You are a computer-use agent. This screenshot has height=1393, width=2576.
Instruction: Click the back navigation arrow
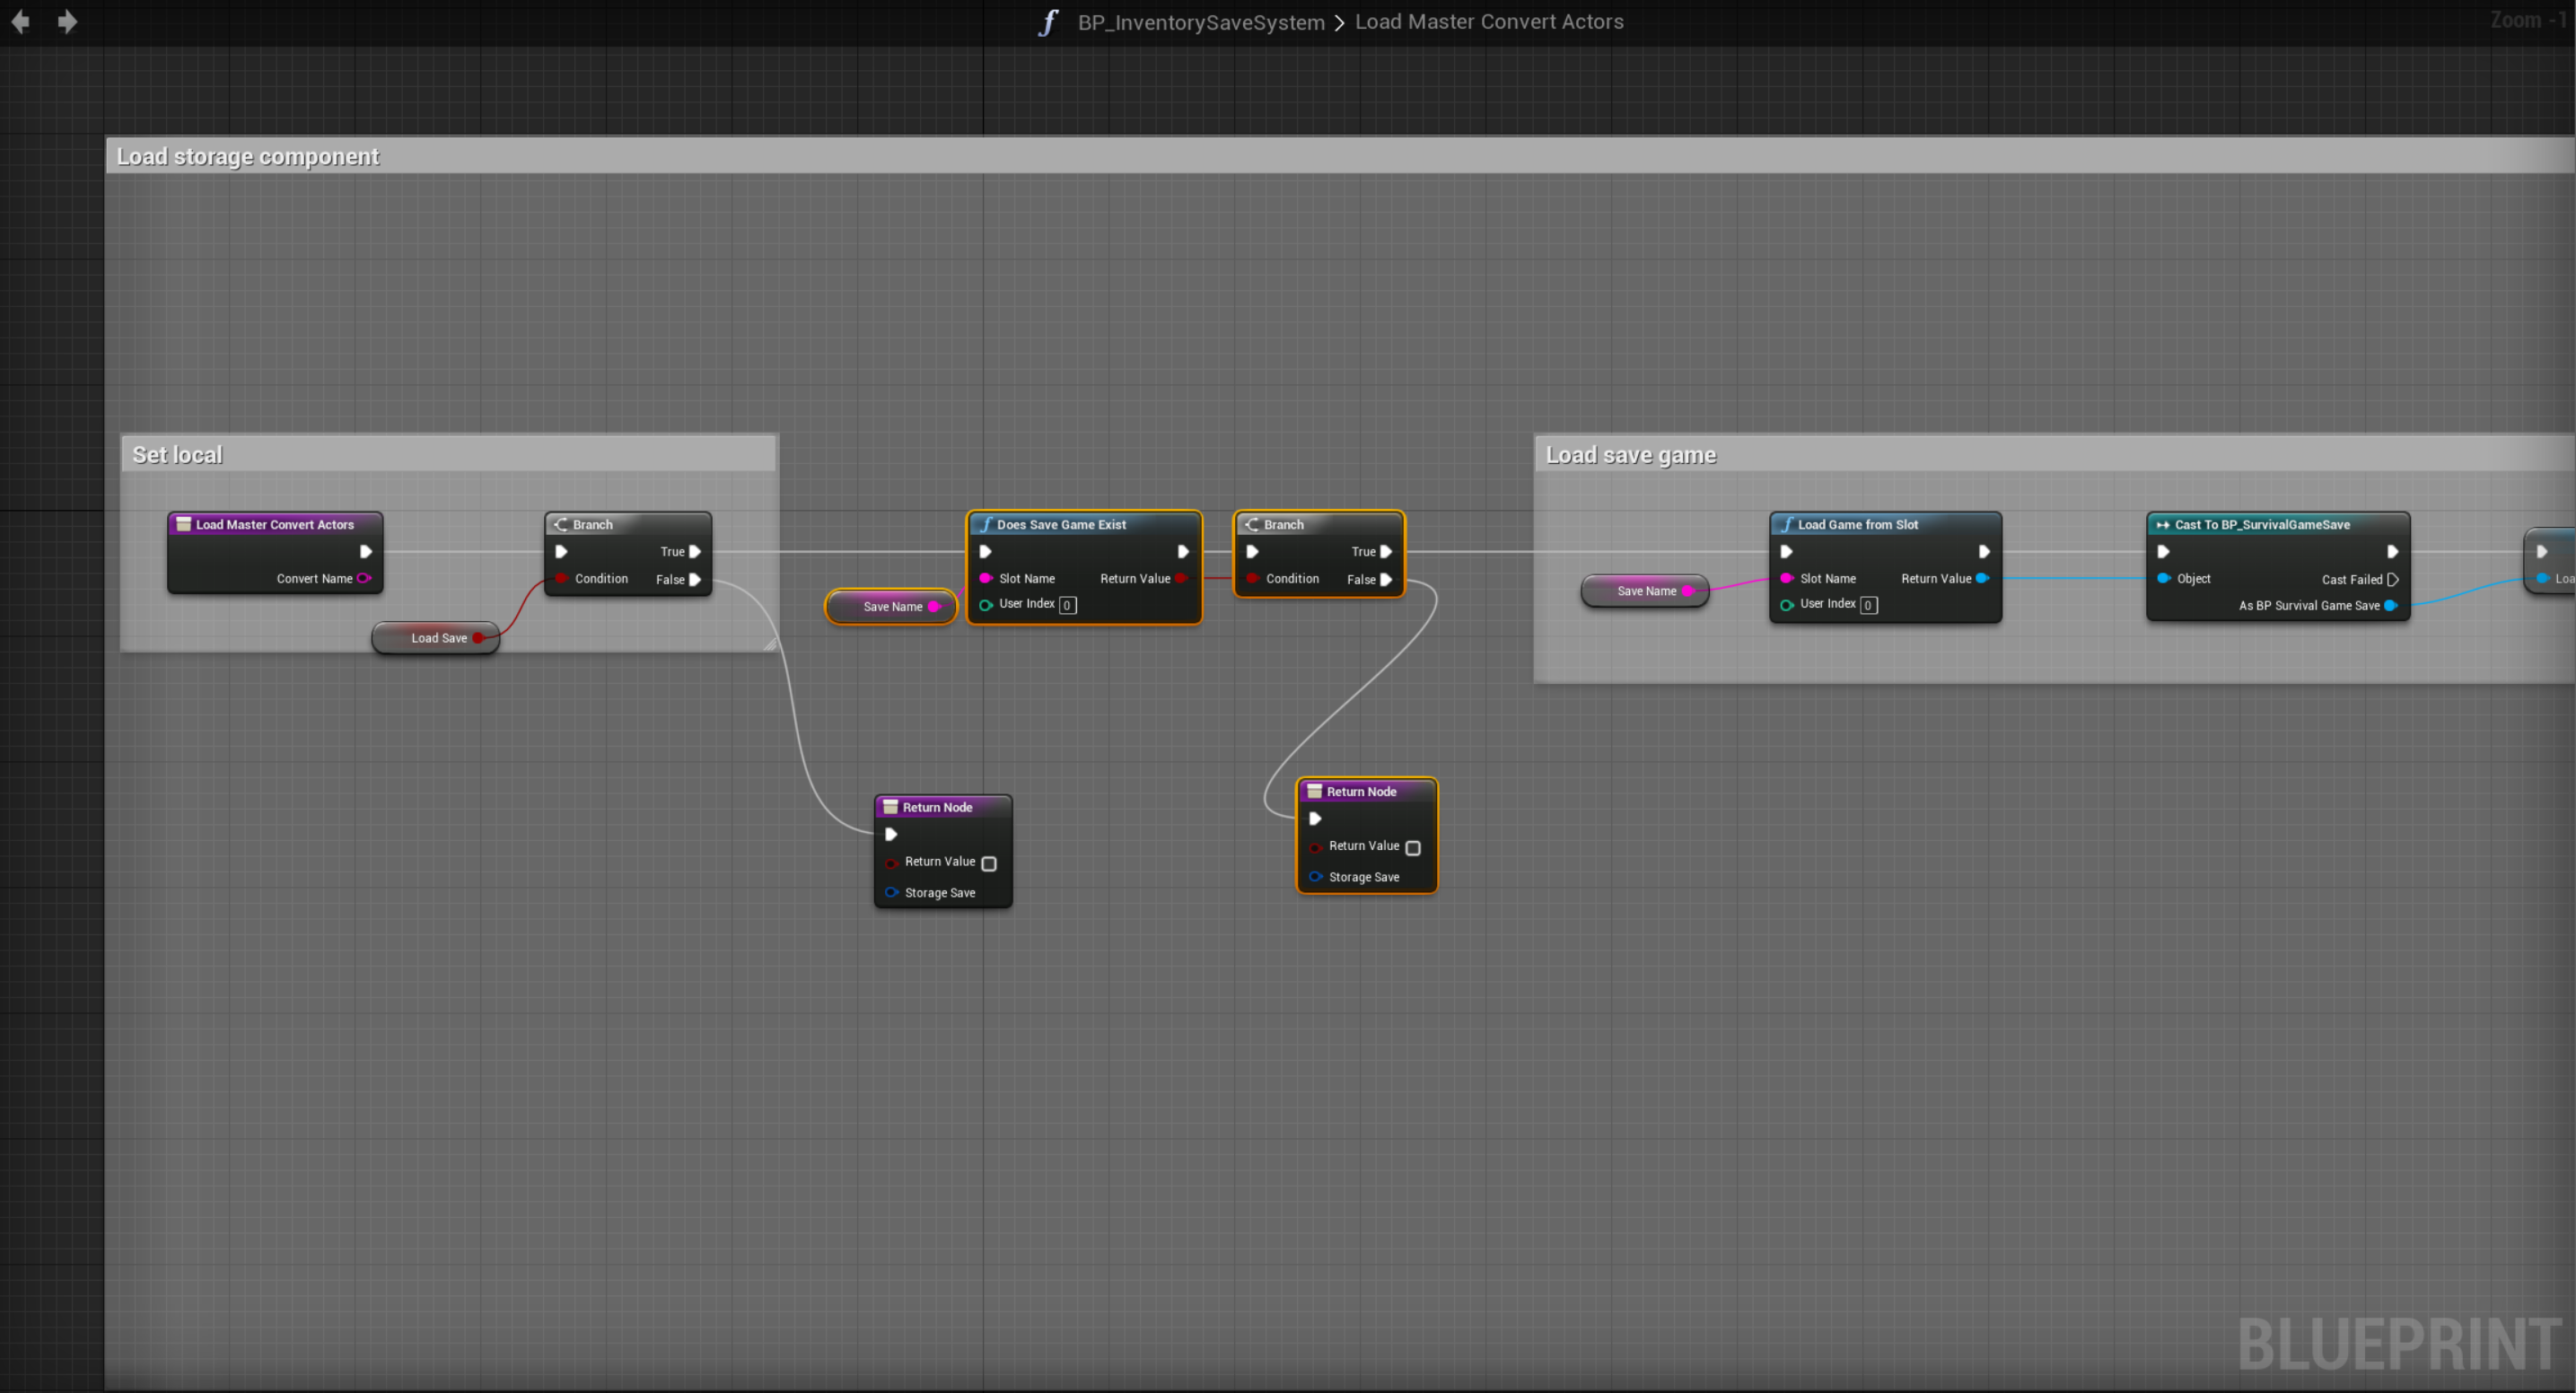(20, 21)
